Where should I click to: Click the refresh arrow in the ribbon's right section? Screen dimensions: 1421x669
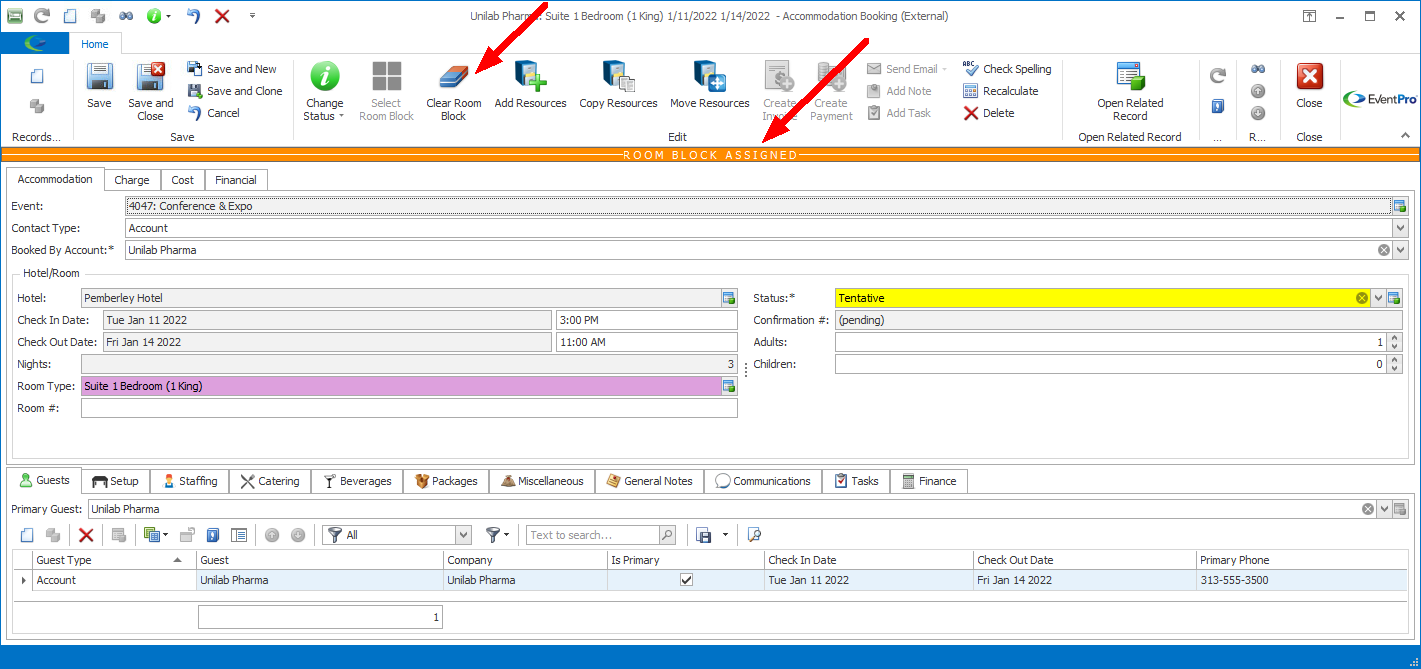(1217, 75)
